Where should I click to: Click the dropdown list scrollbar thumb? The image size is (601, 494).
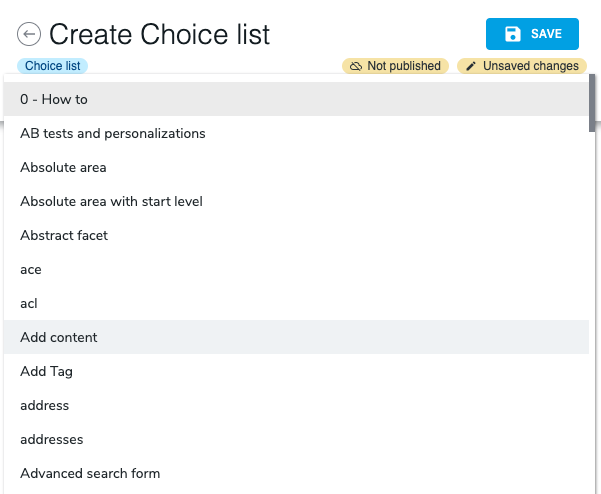click(592, 103)
